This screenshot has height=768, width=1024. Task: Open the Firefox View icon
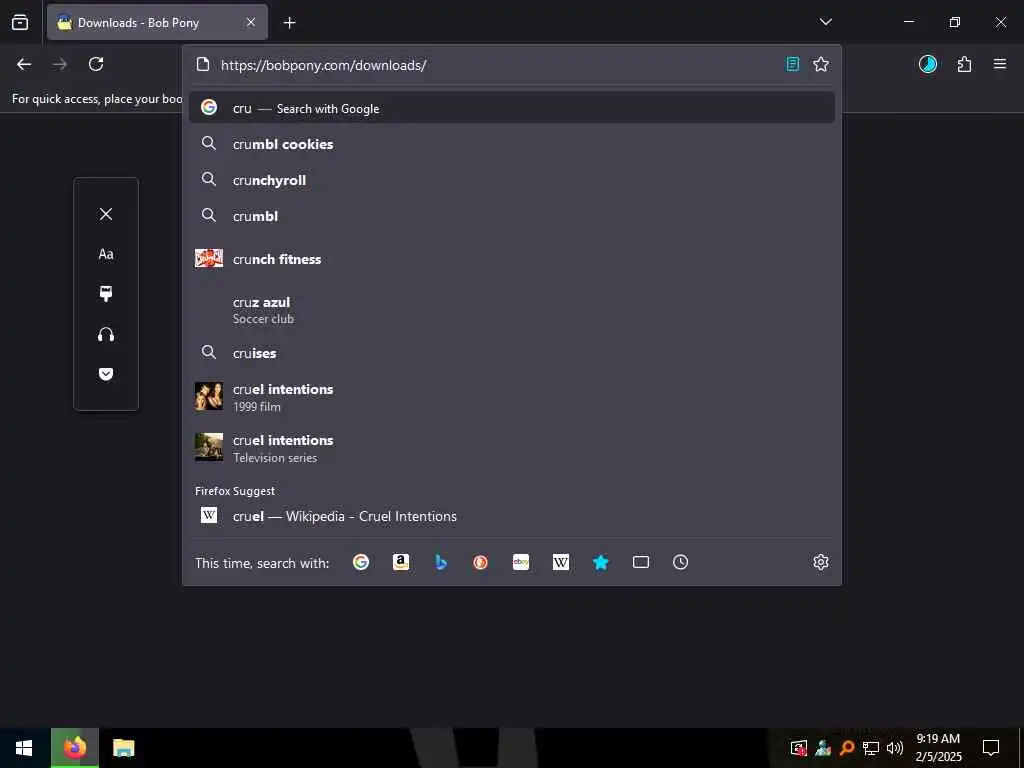coord(20,22)
